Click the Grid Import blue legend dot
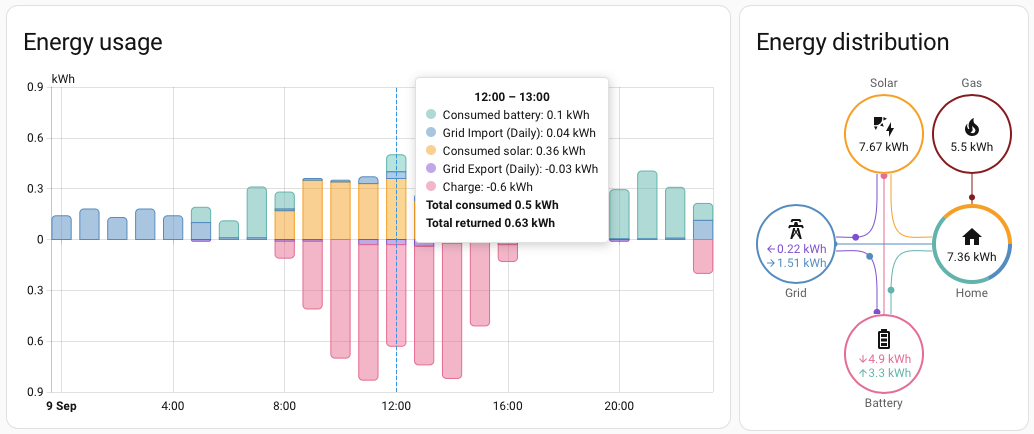The height and width of the screenshot is (434, 1034). pyautogui.click(x=431, y=133)
